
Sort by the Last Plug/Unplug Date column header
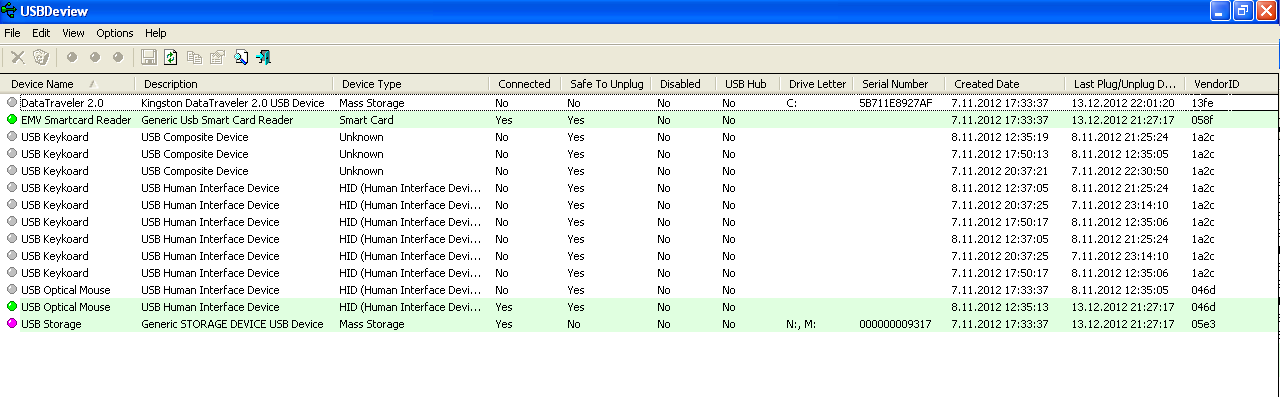click(x=1123, y=84)
